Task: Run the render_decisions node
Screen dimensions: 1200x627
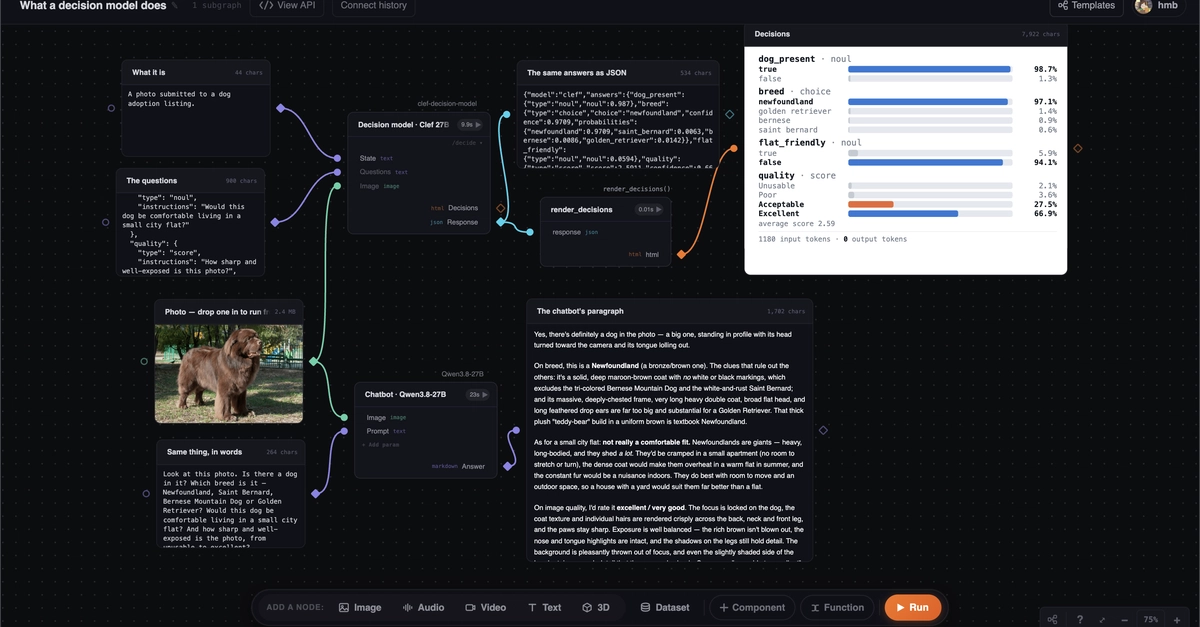Action: 650,210
